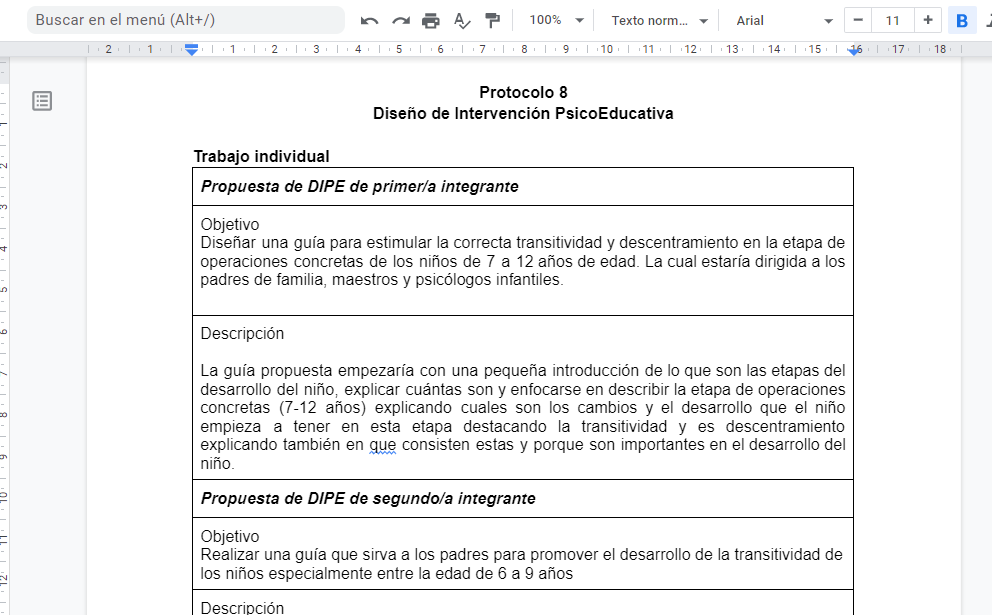The image size is (992, 615).
Task: Click the blue indent marker on the ruler
Action: [190, 47]
